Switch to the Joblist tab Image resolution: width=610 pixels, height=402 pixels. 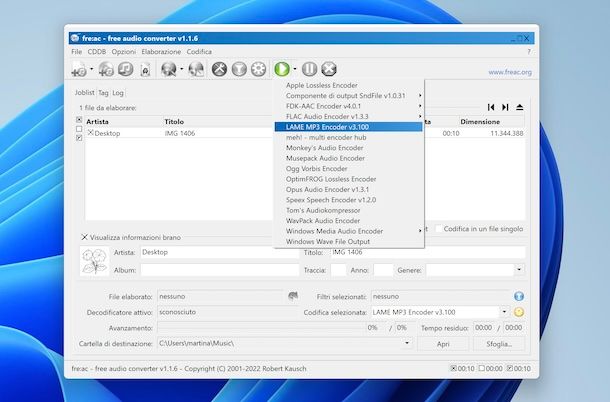[x=84, y=93]
